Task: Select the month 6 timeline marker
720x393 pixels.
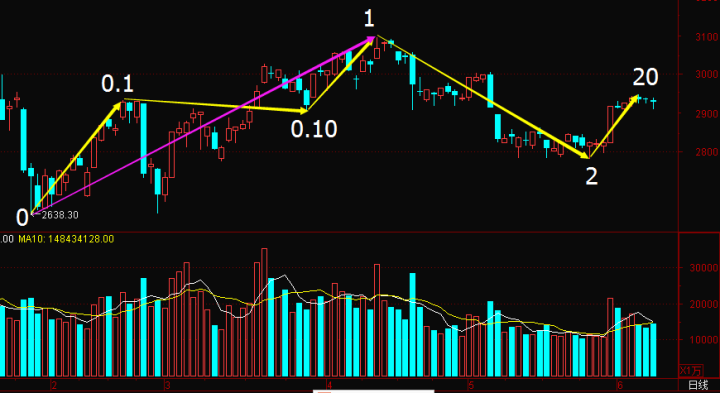Action: point(619,385)
